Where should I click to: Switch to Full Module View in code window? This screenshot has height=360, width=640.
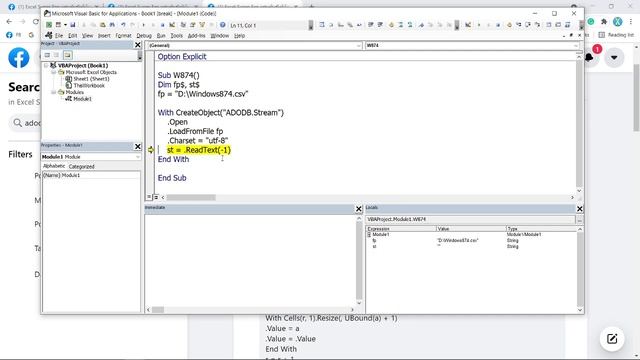(156, 197)
